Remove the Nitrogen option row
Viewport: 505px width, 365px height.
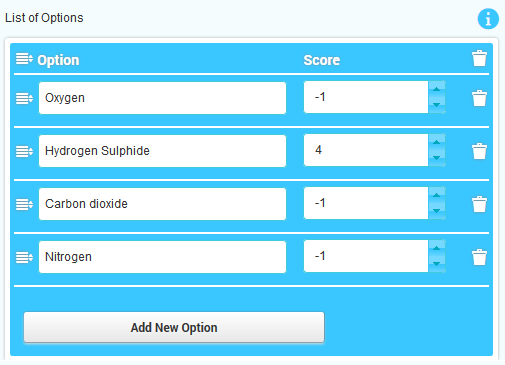479,257
